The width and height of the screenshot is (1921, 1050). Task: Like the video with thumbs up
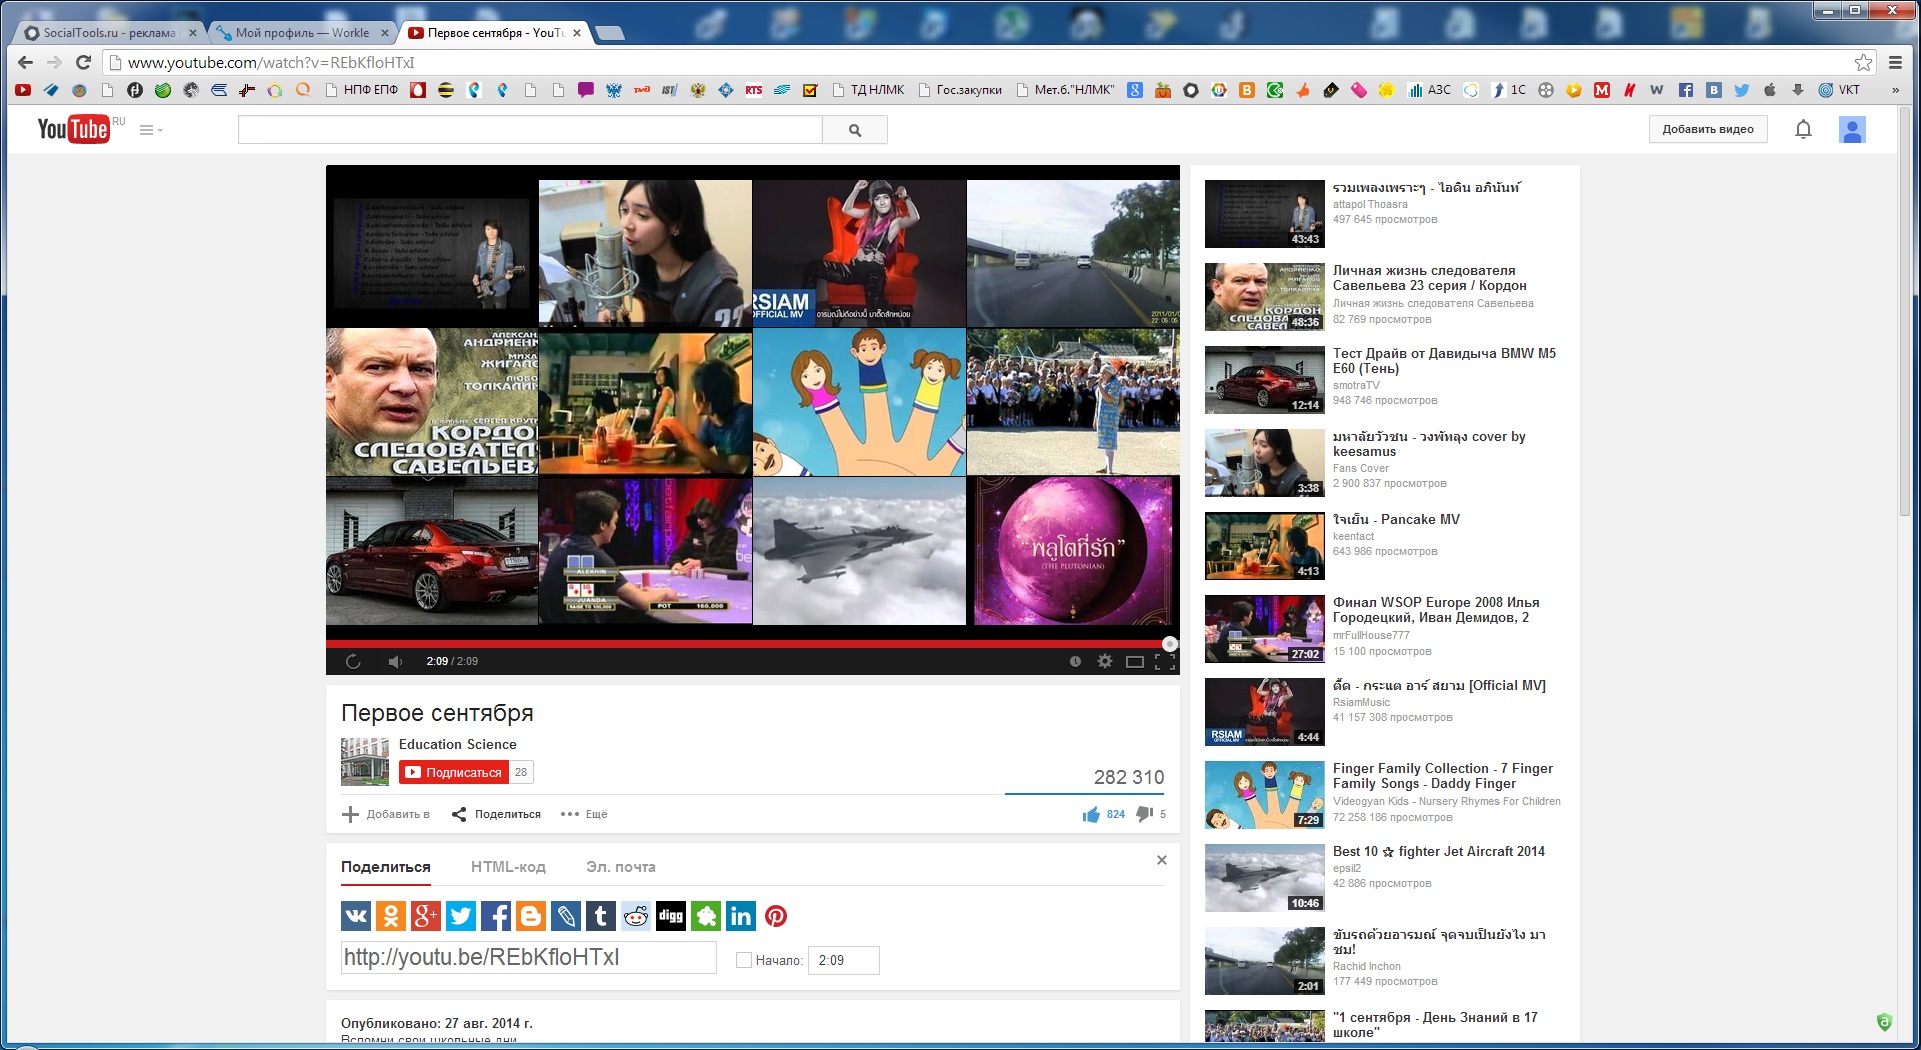pos(1091,814)
